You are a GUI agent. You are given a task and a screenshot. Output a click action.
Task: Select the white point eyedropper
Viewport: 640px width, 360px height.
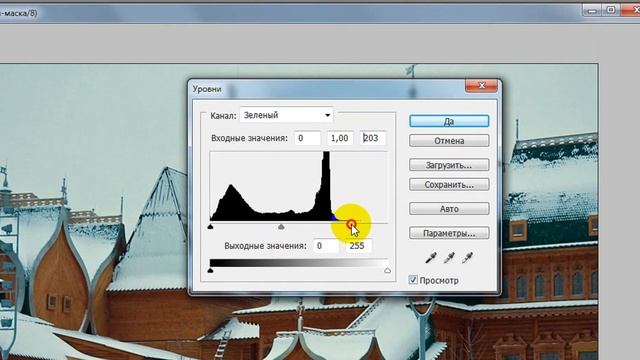pos(467,258)
